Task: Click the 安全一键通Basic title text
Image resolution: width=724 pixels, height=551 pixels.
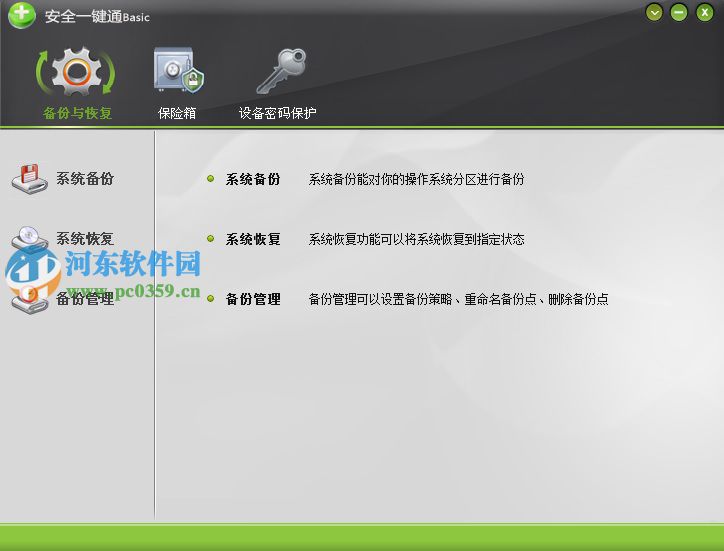Action: coord(97,17)
